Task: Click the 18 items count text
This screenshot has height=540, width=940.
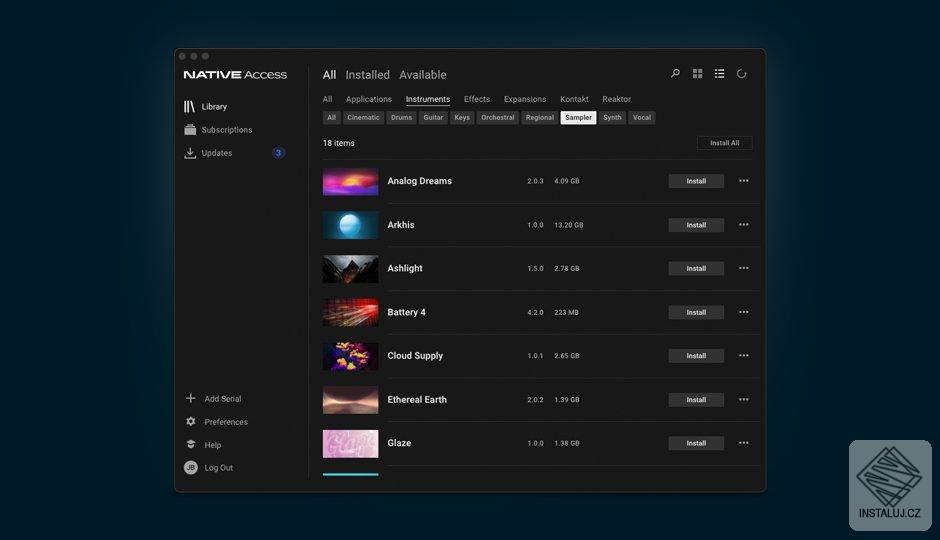Action: (x=339, y=143)
